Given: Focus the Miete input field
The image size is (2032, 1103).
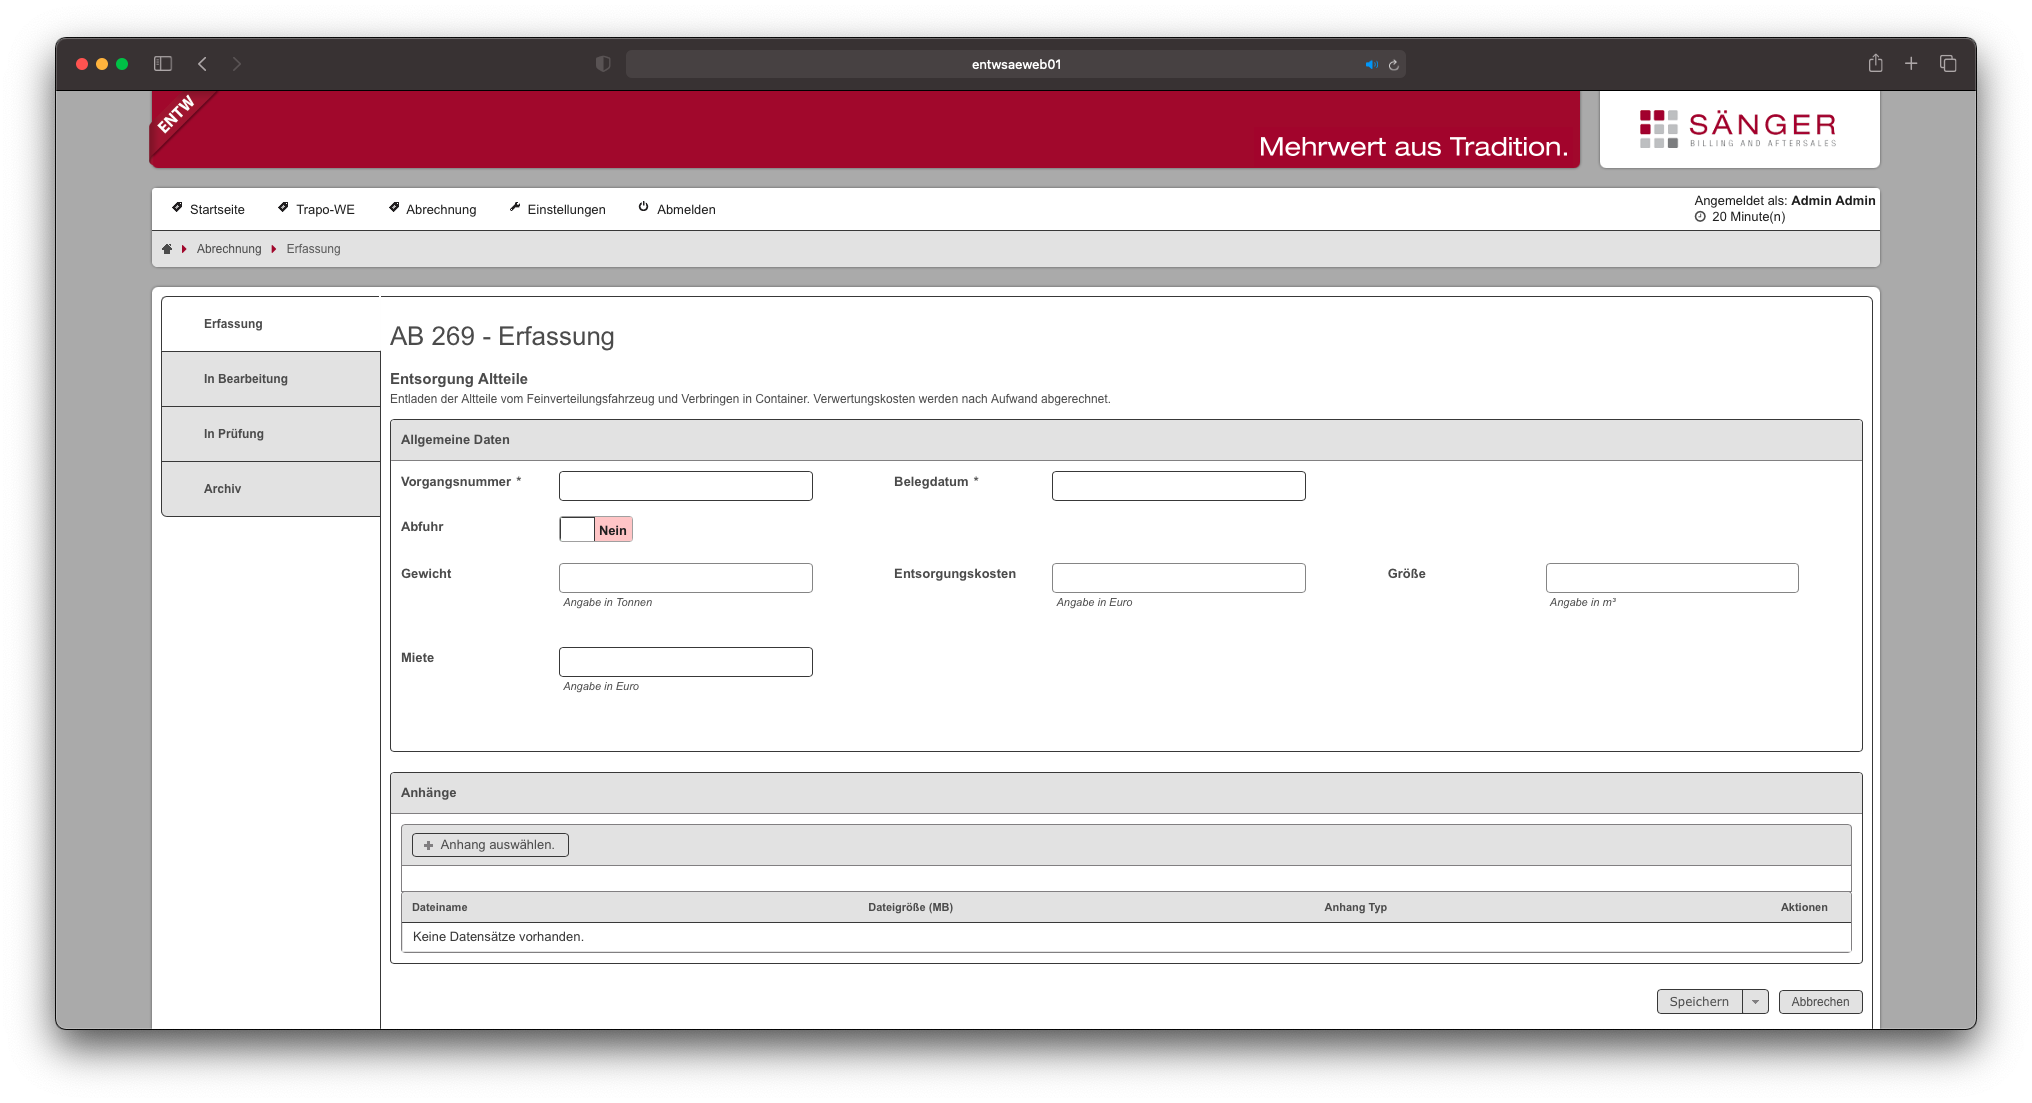Looking at the screenshot, I should (686, 662).
